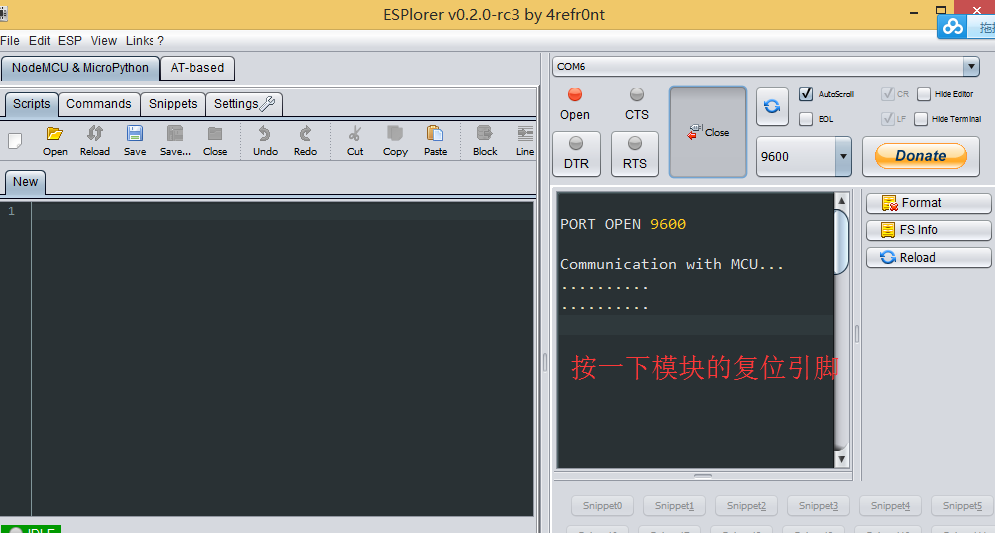This screenshot has width=995, height=533.
Task: Click the terminal vertical scrollbar thumb
Action: pos(841,242)
